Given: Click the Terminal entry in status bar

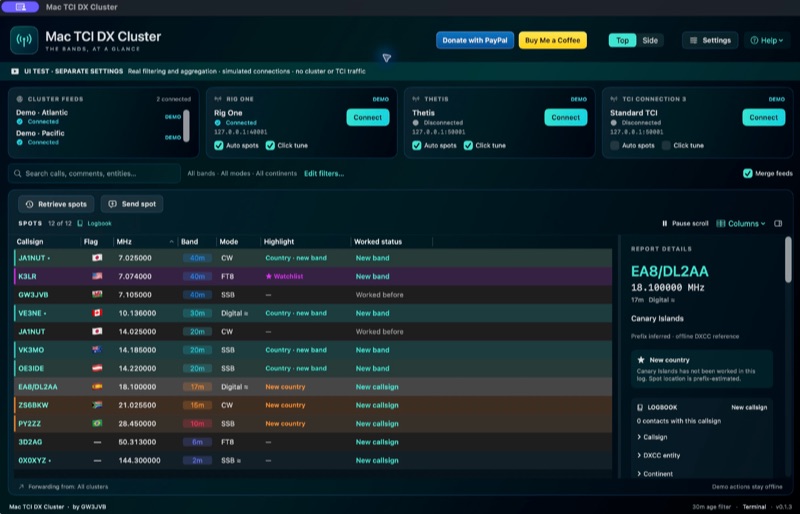Looking at the screenshot, I should click(754, 507).
